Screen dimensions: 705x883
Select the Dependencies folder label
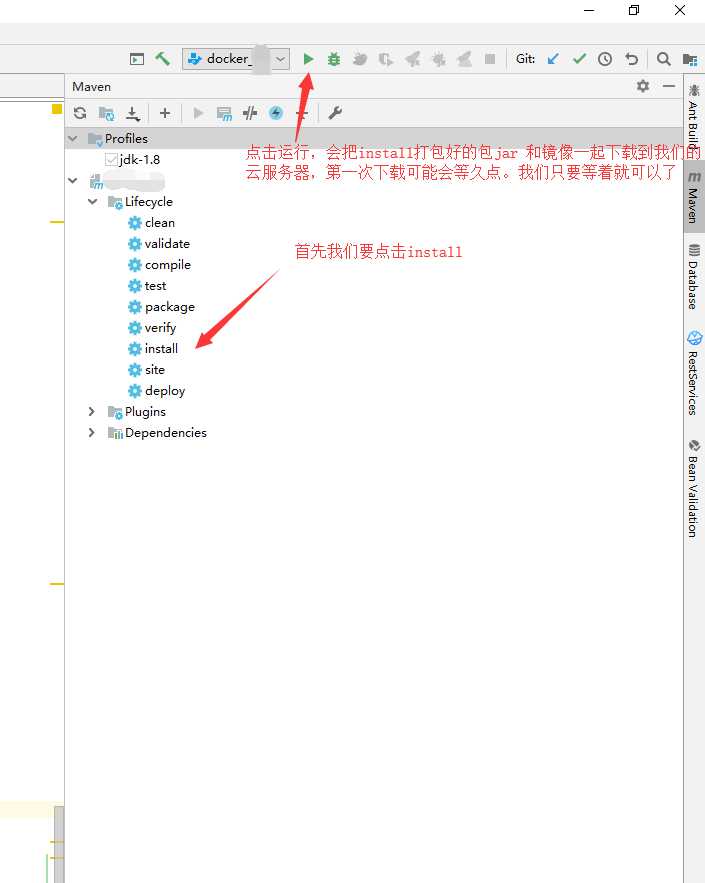[166, 432]
